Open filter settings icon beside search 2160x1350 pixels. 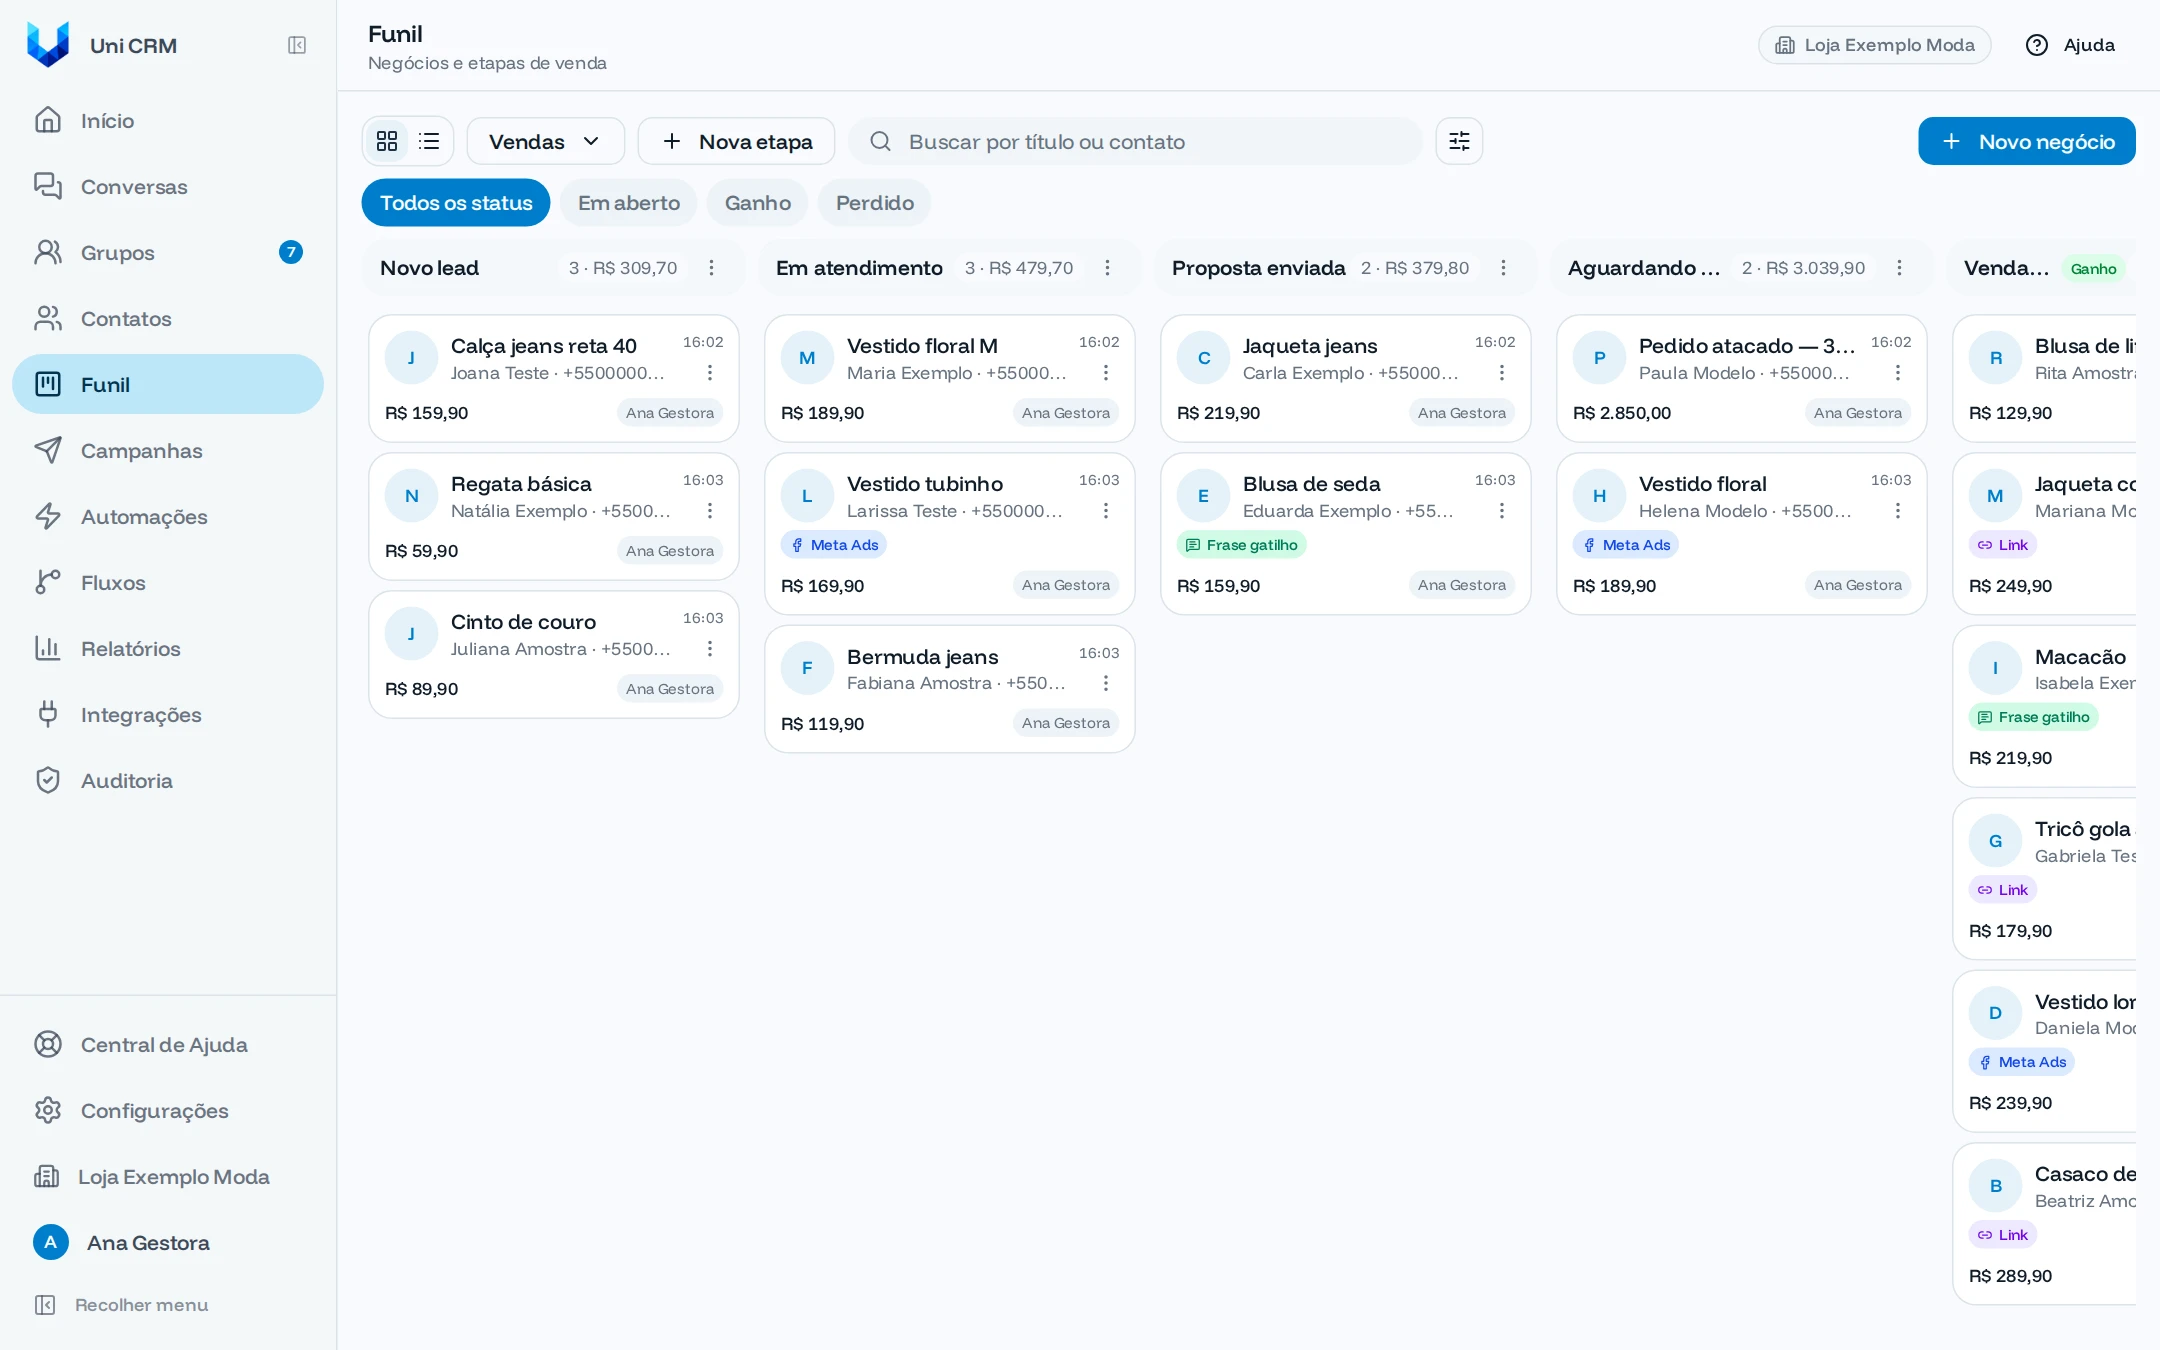point(1459,141)
